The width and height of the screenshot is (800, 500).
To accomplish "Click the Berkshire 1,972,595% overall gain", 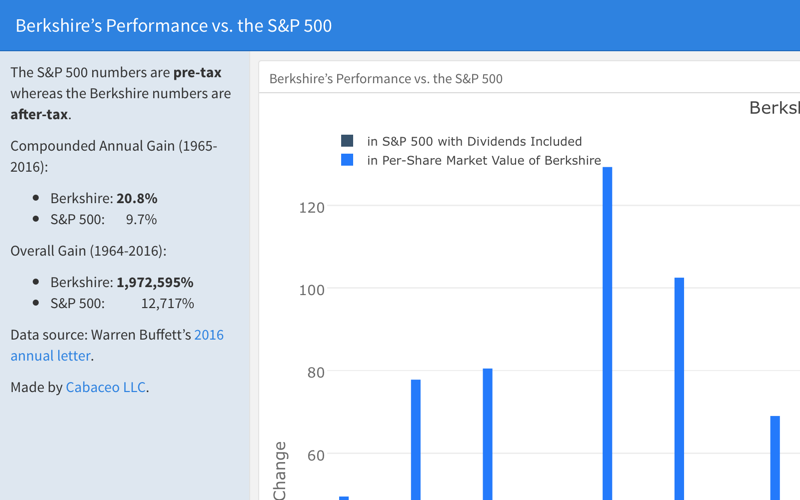I will (155, 282).
